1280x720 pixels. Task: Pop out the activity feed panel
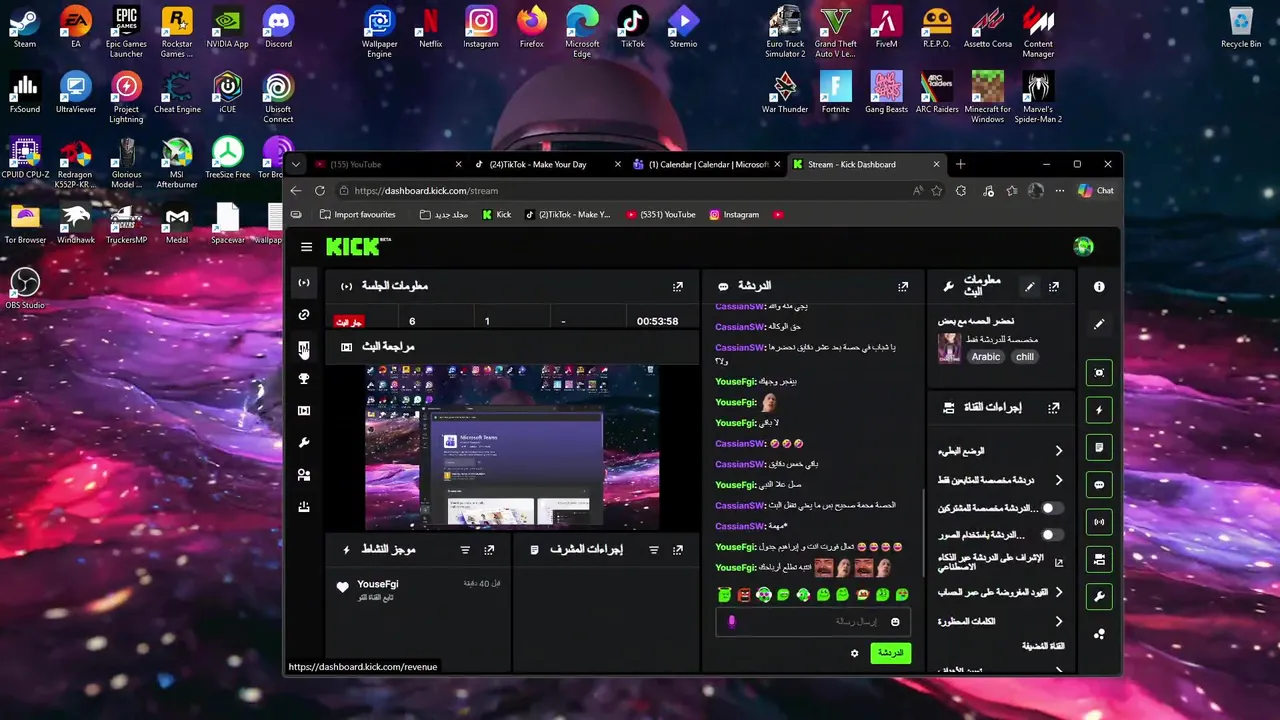(489, 550)
